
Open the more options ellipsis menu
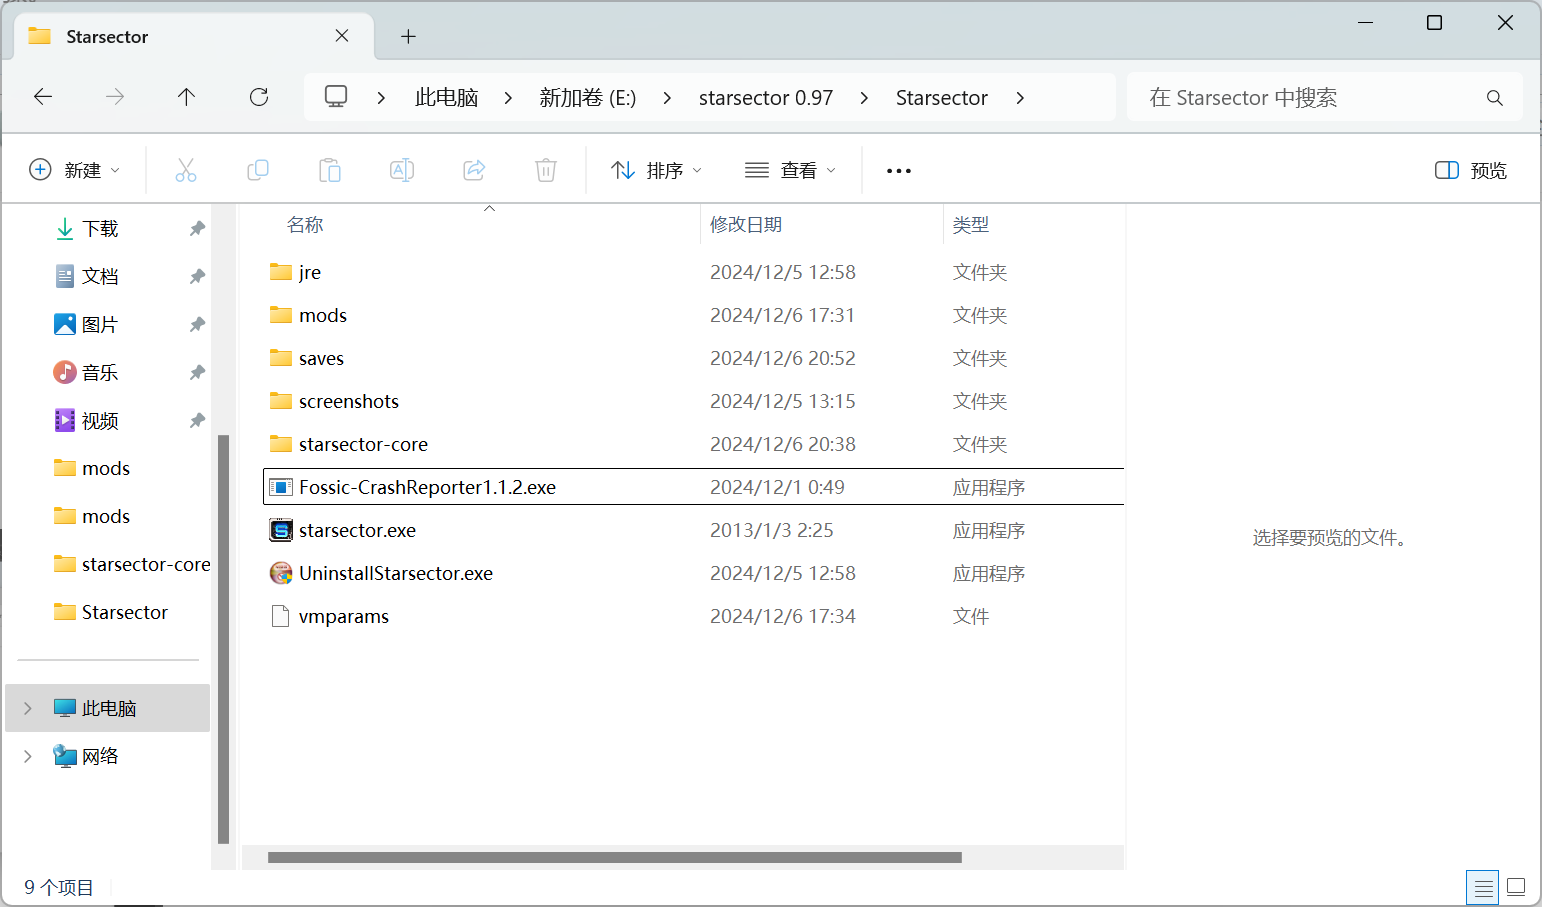(899, 171)
